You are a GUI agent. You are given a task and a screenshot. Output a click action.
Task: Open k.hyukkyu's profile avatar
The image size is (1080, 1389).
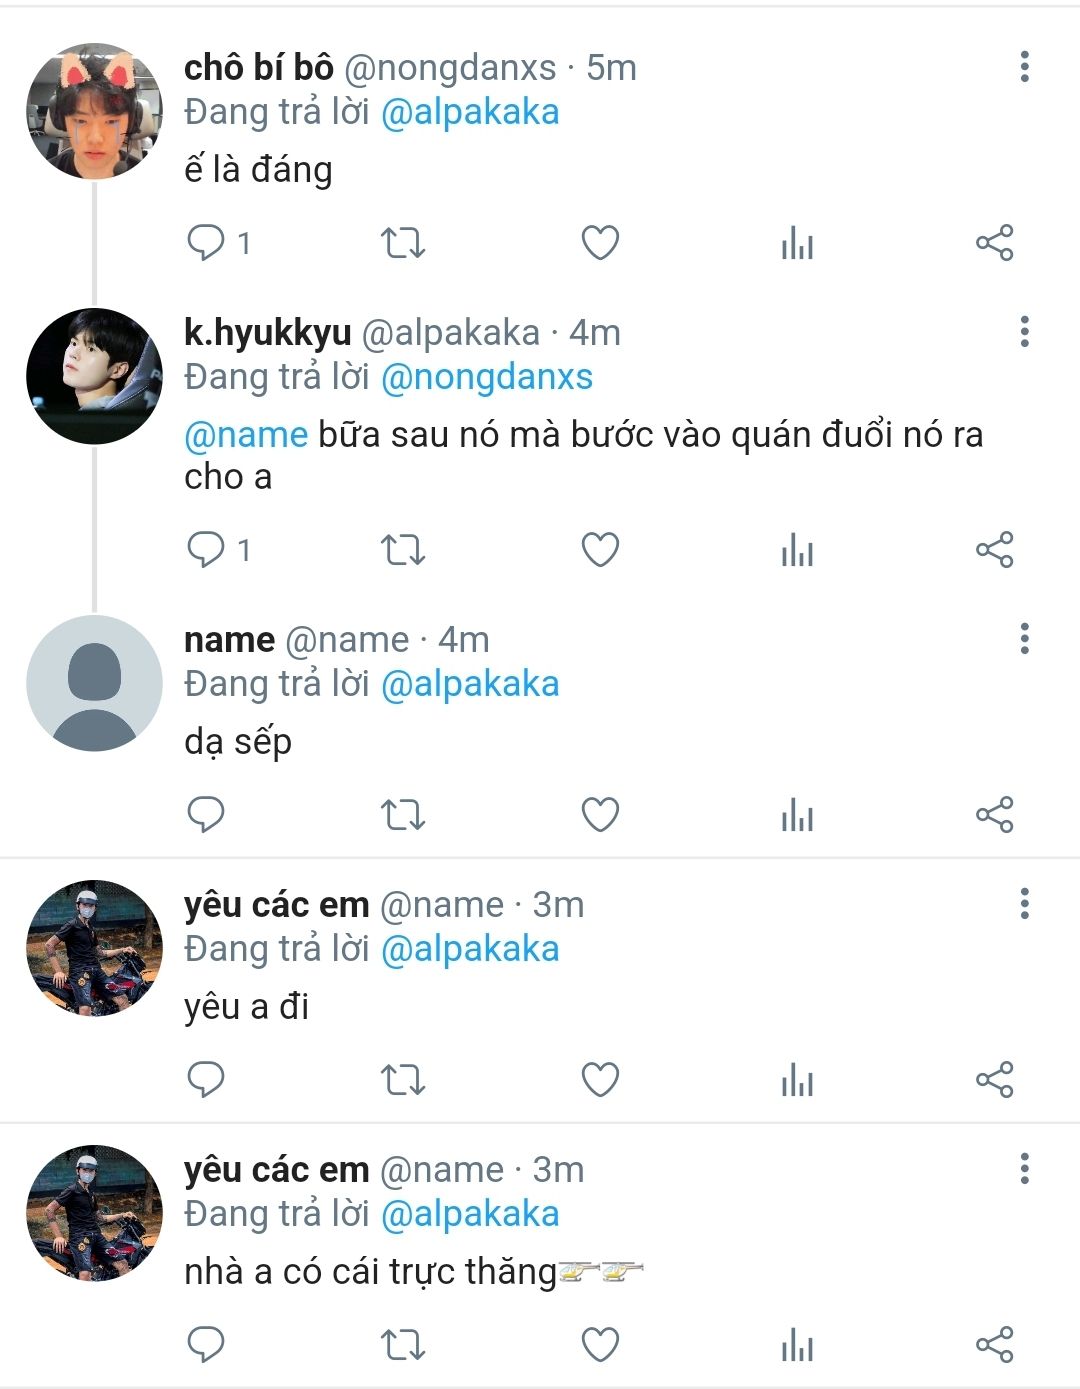(x=94, y=376)
